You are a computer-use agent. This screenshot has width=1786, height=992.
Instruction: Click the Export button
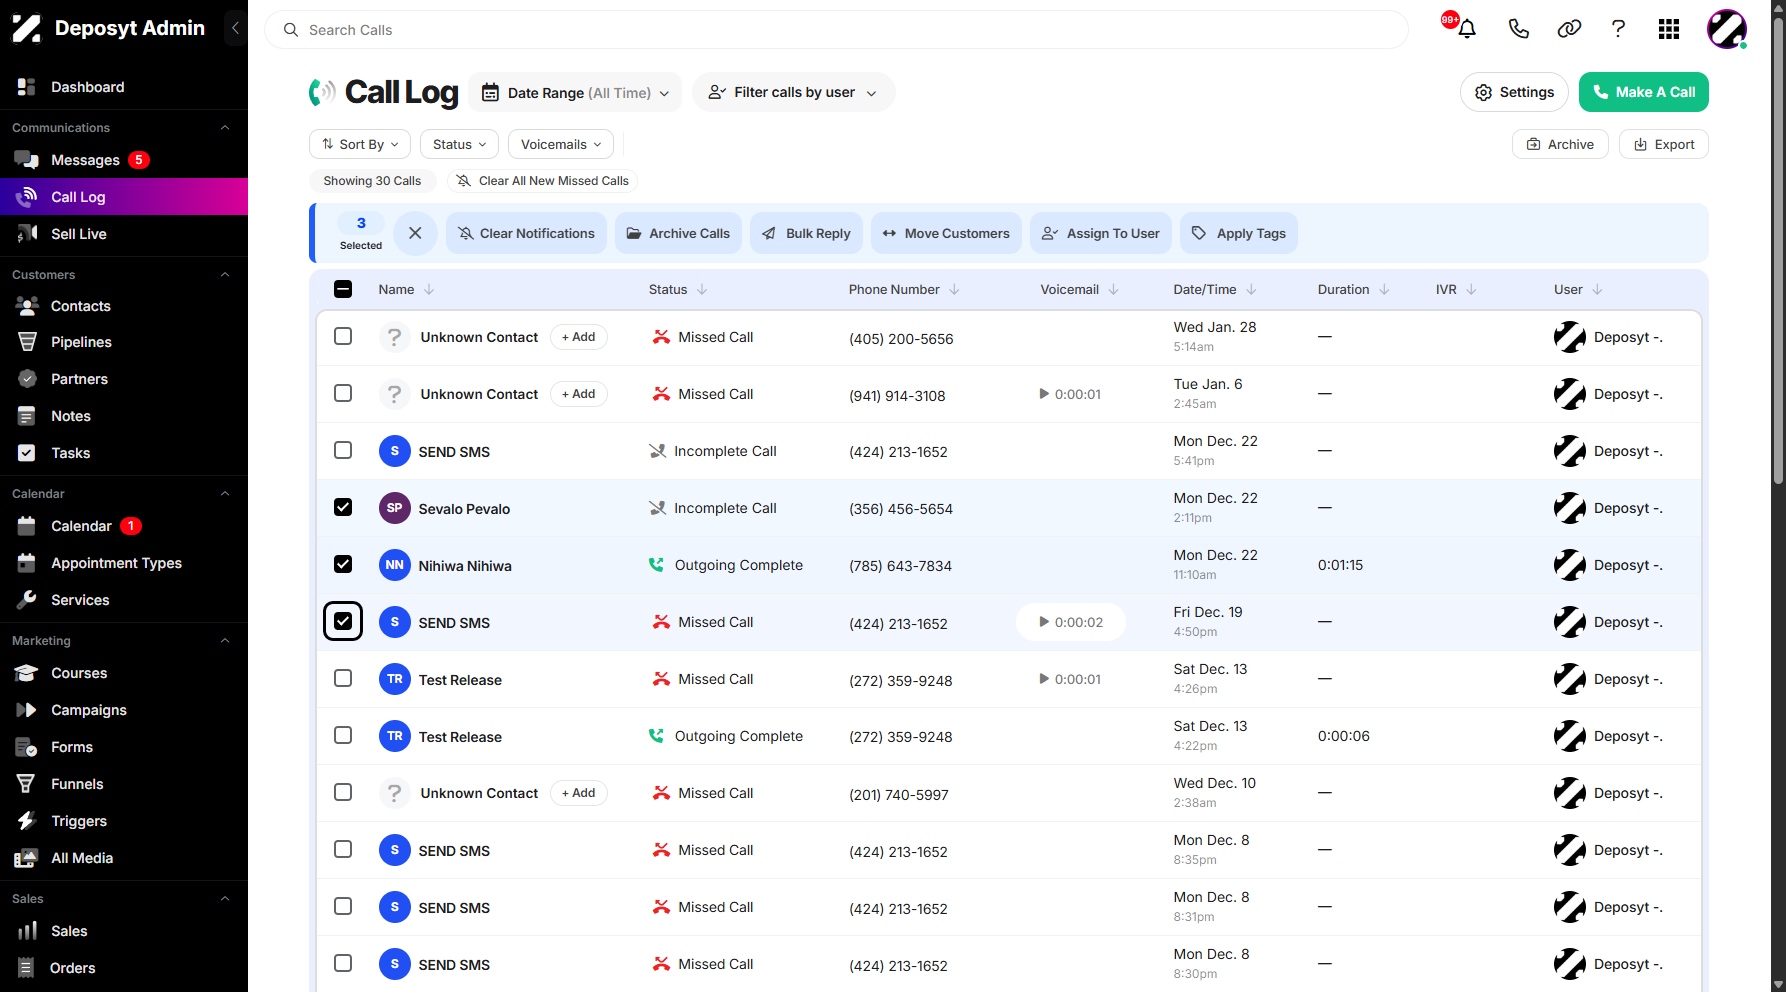[1664, 144]
